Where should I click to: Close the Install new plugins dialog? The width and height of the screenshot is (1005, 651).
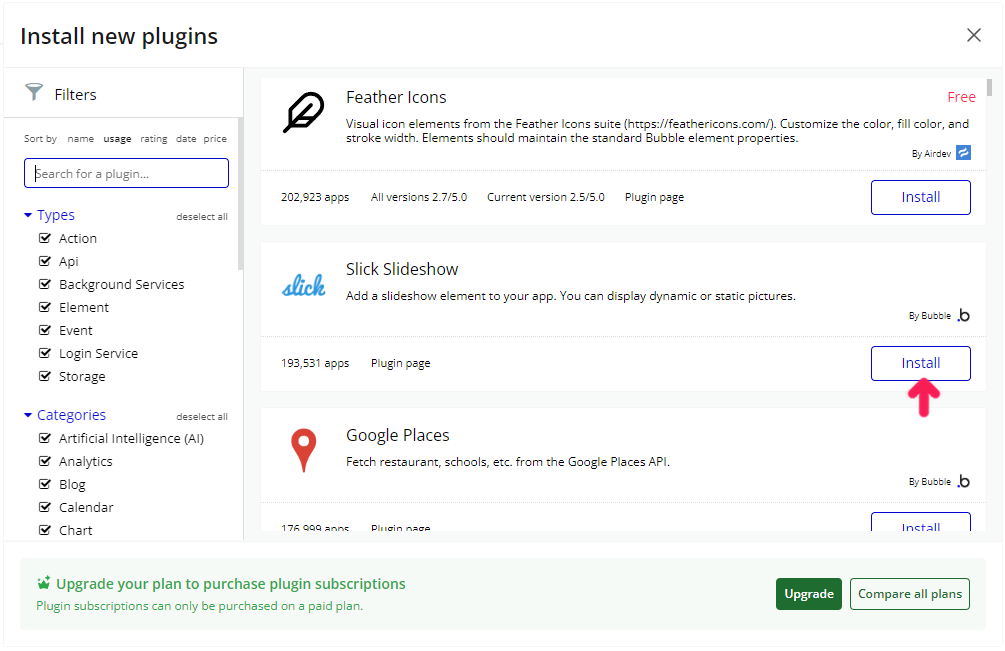coord(974,35)
